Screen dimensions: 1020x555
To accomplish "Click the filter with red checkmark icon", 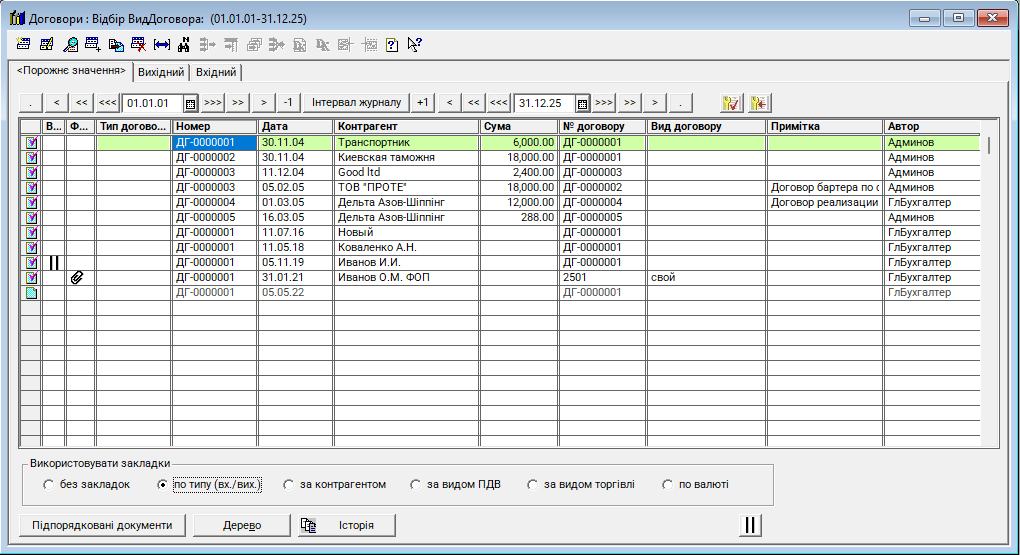I will click(732, 103).
